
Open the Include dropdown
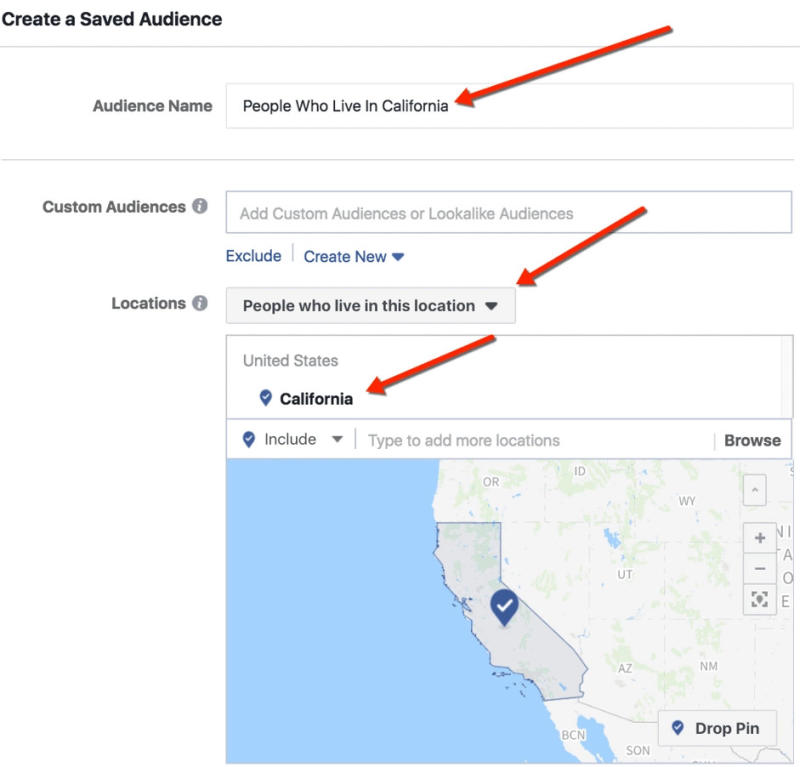(293, 440)
